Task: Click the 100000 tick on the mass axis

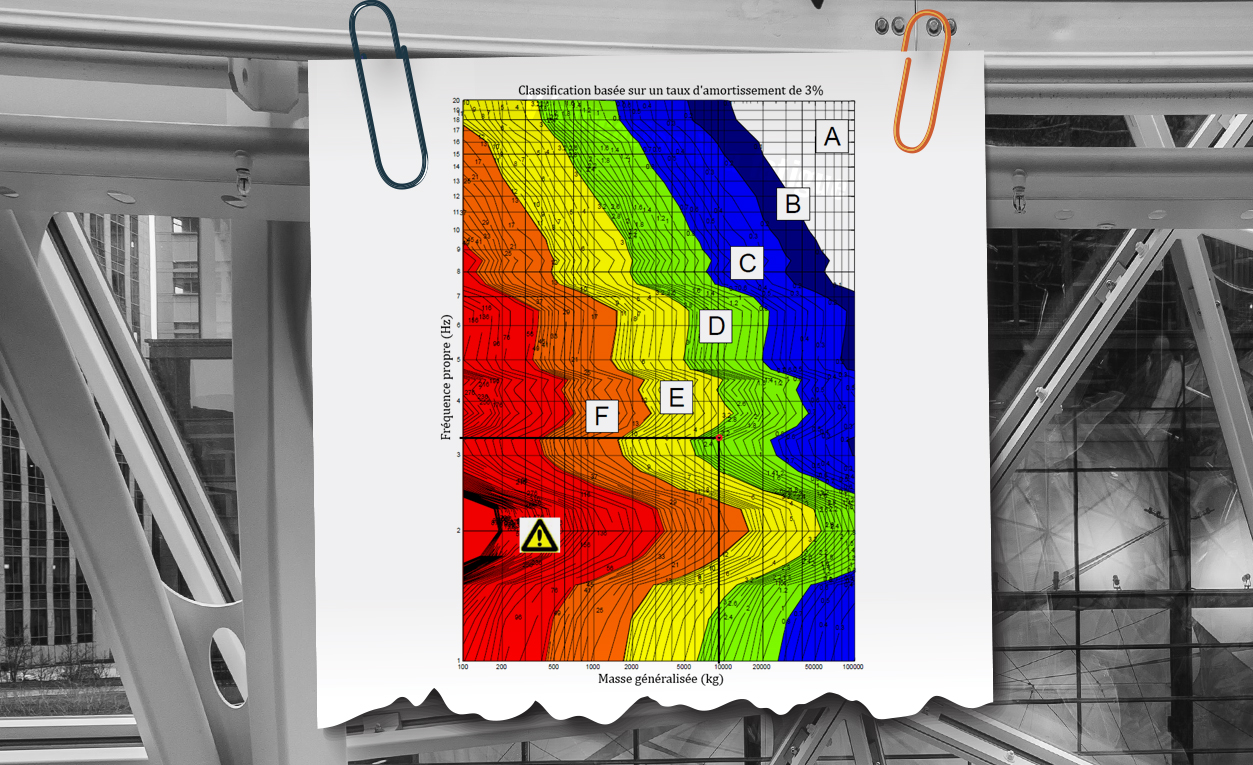Action: coord(852,667)
